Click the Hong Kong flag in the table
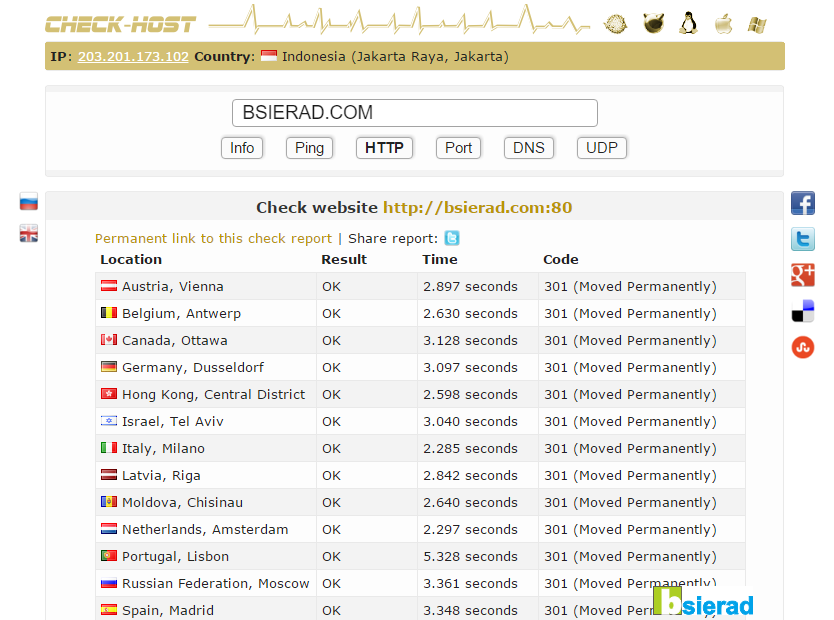This screenshot has height=620, width=834. (109, 394)
